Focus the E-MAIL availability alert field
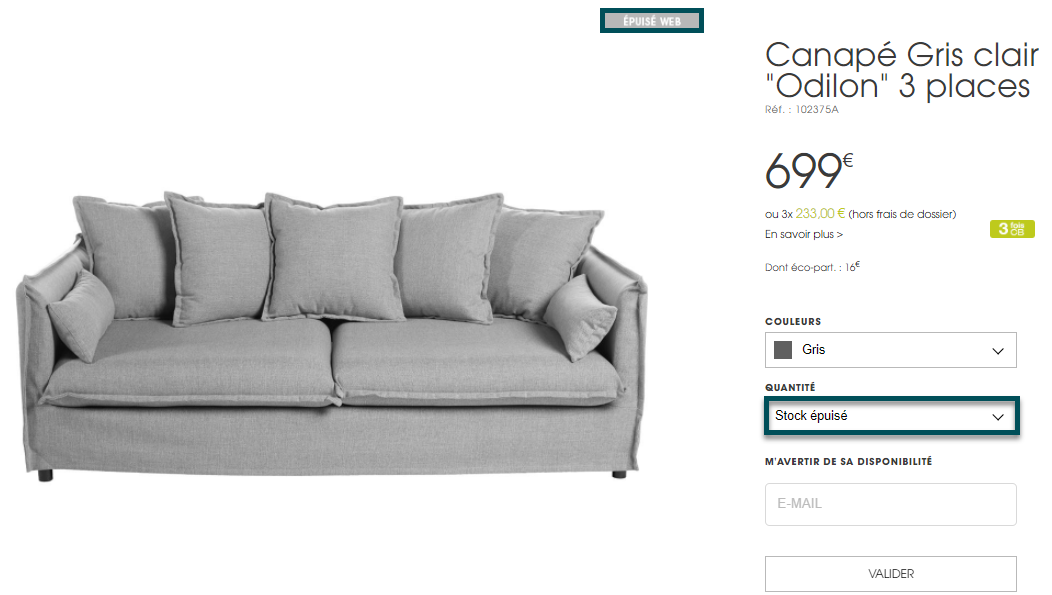 (890, 504)
